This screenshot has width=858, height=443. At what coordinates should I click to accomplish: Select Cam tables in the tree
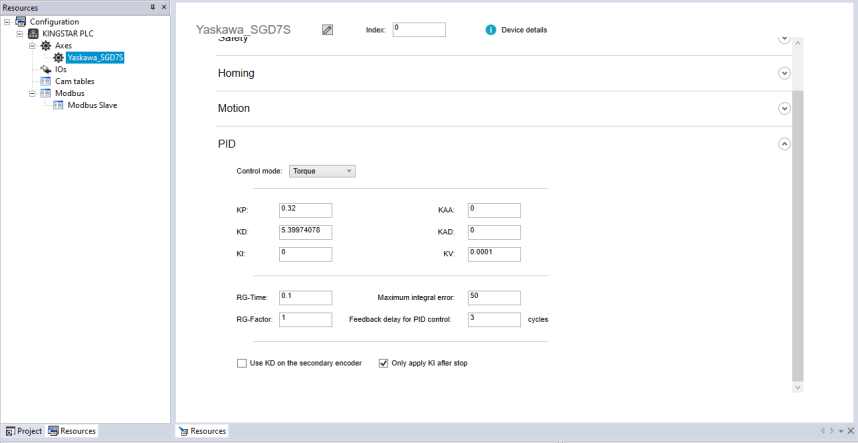point(75,81)
